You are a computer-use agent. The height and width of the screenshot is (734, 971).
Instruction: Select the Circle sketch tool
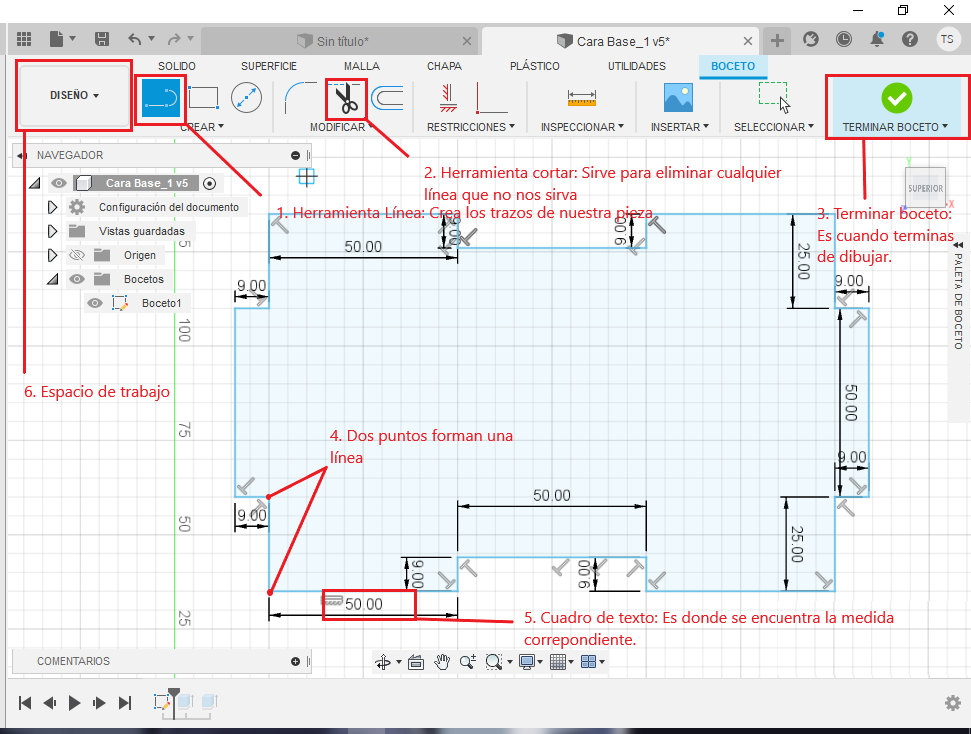pyautogui.click(x=246, y=98)
